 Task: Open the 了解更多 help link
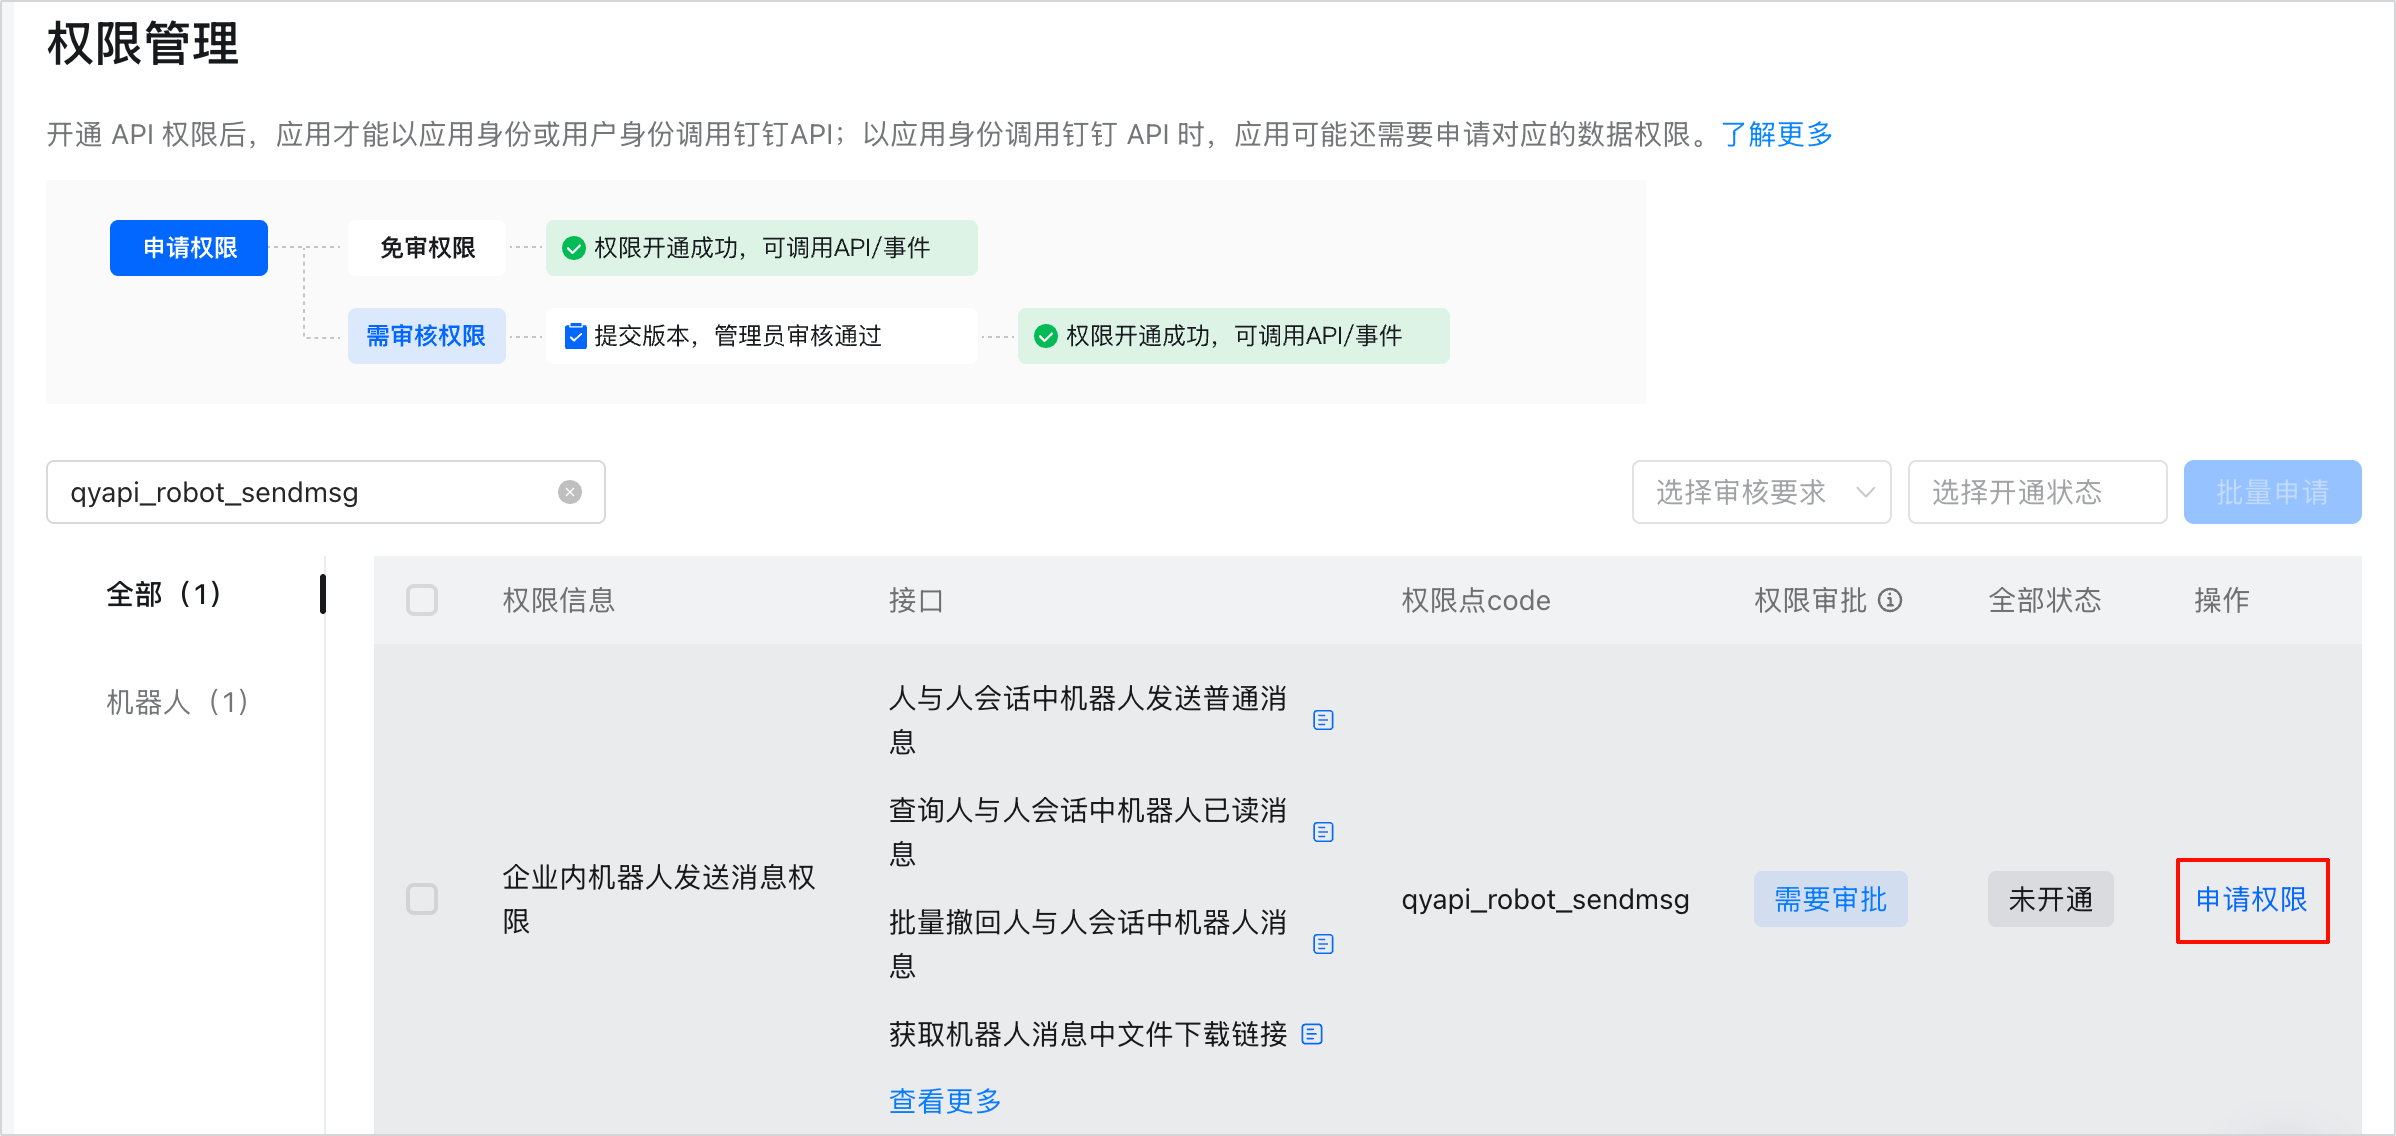(1777, 135)
